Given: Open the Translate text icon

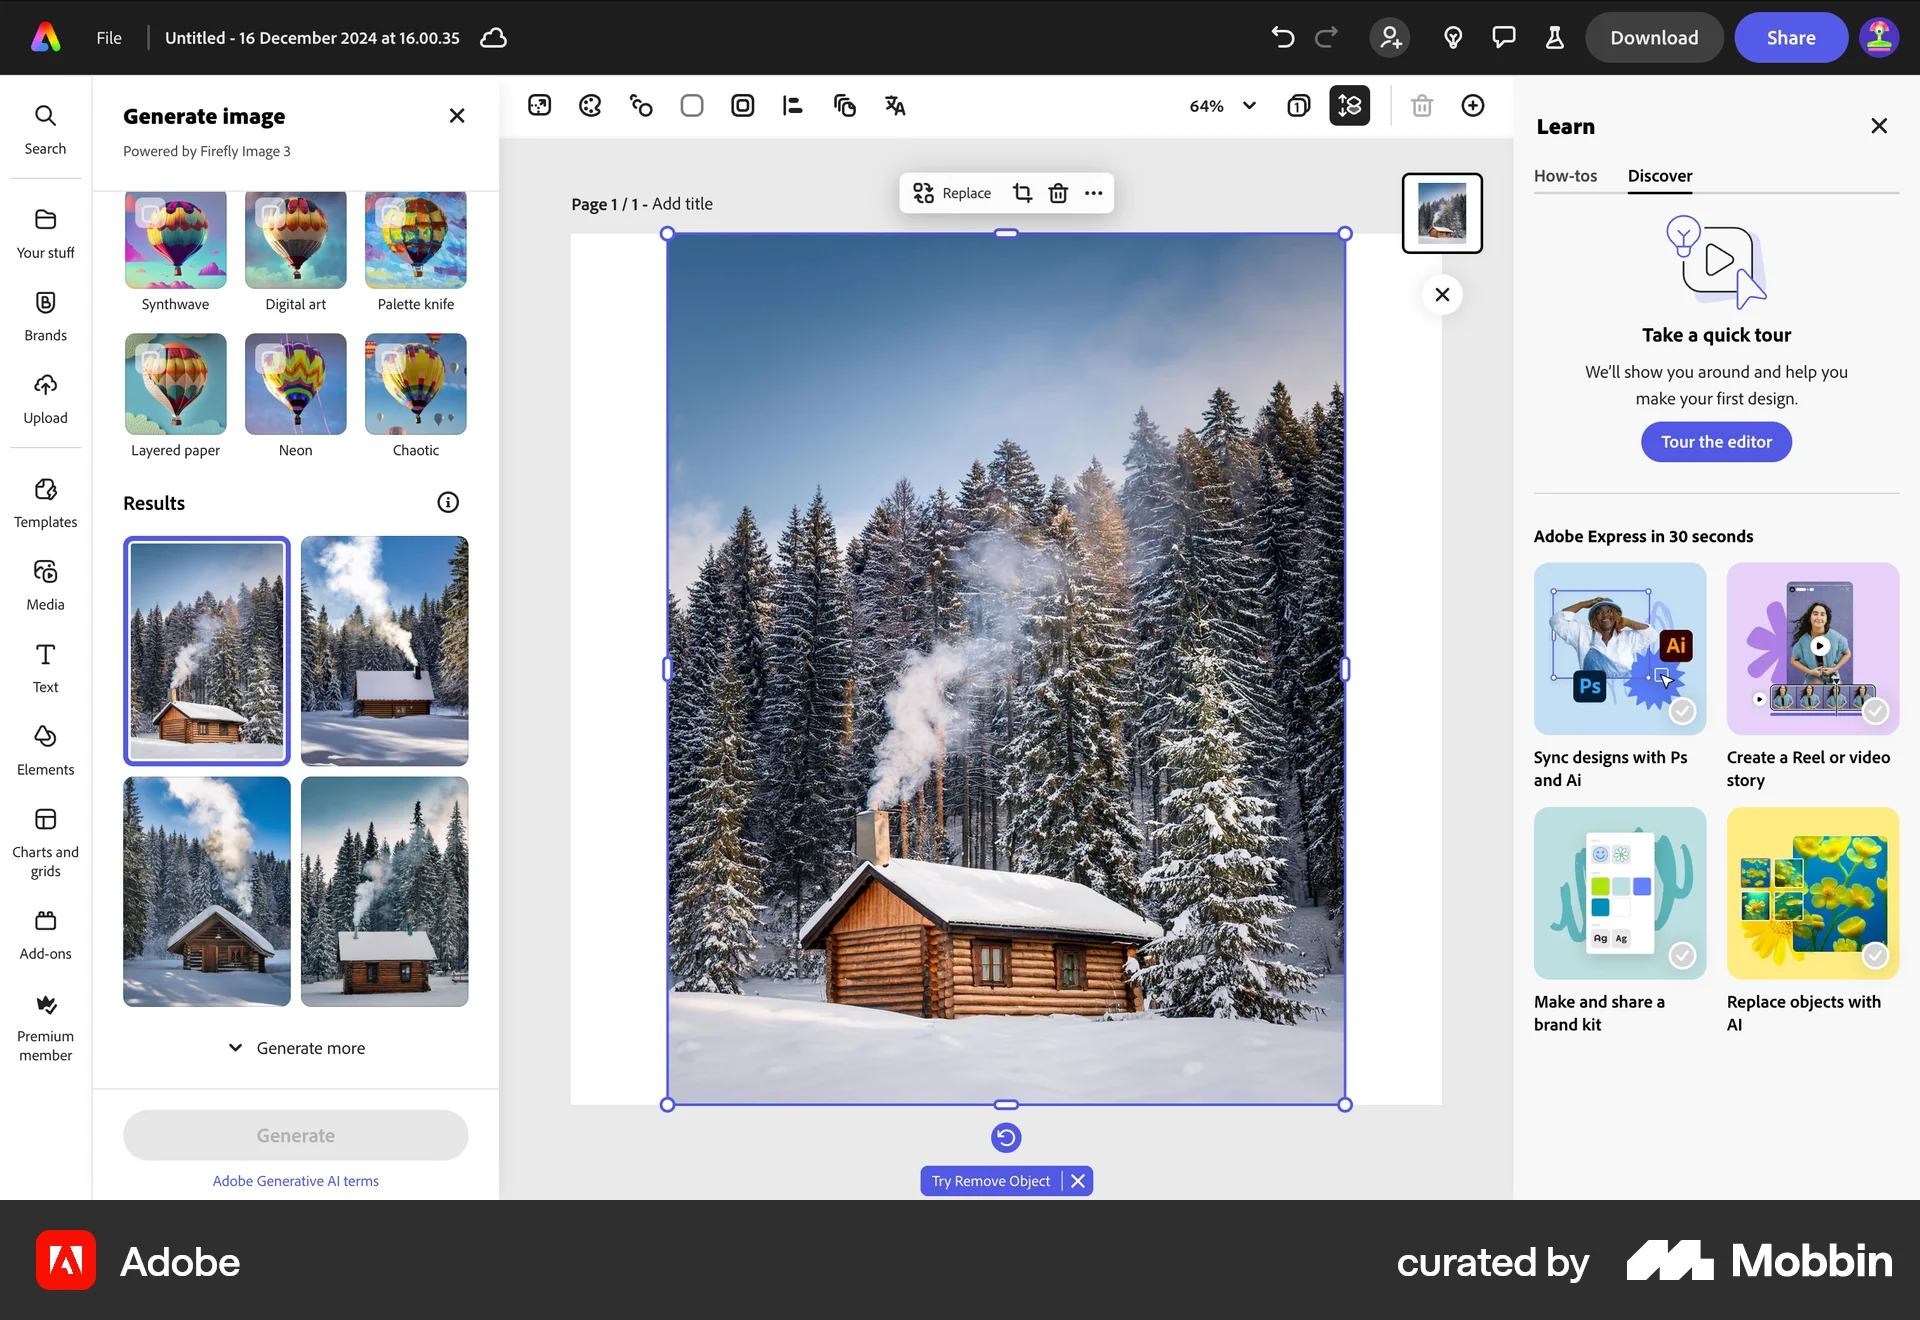Looking at the screenshot, I should tap(894, 105).
